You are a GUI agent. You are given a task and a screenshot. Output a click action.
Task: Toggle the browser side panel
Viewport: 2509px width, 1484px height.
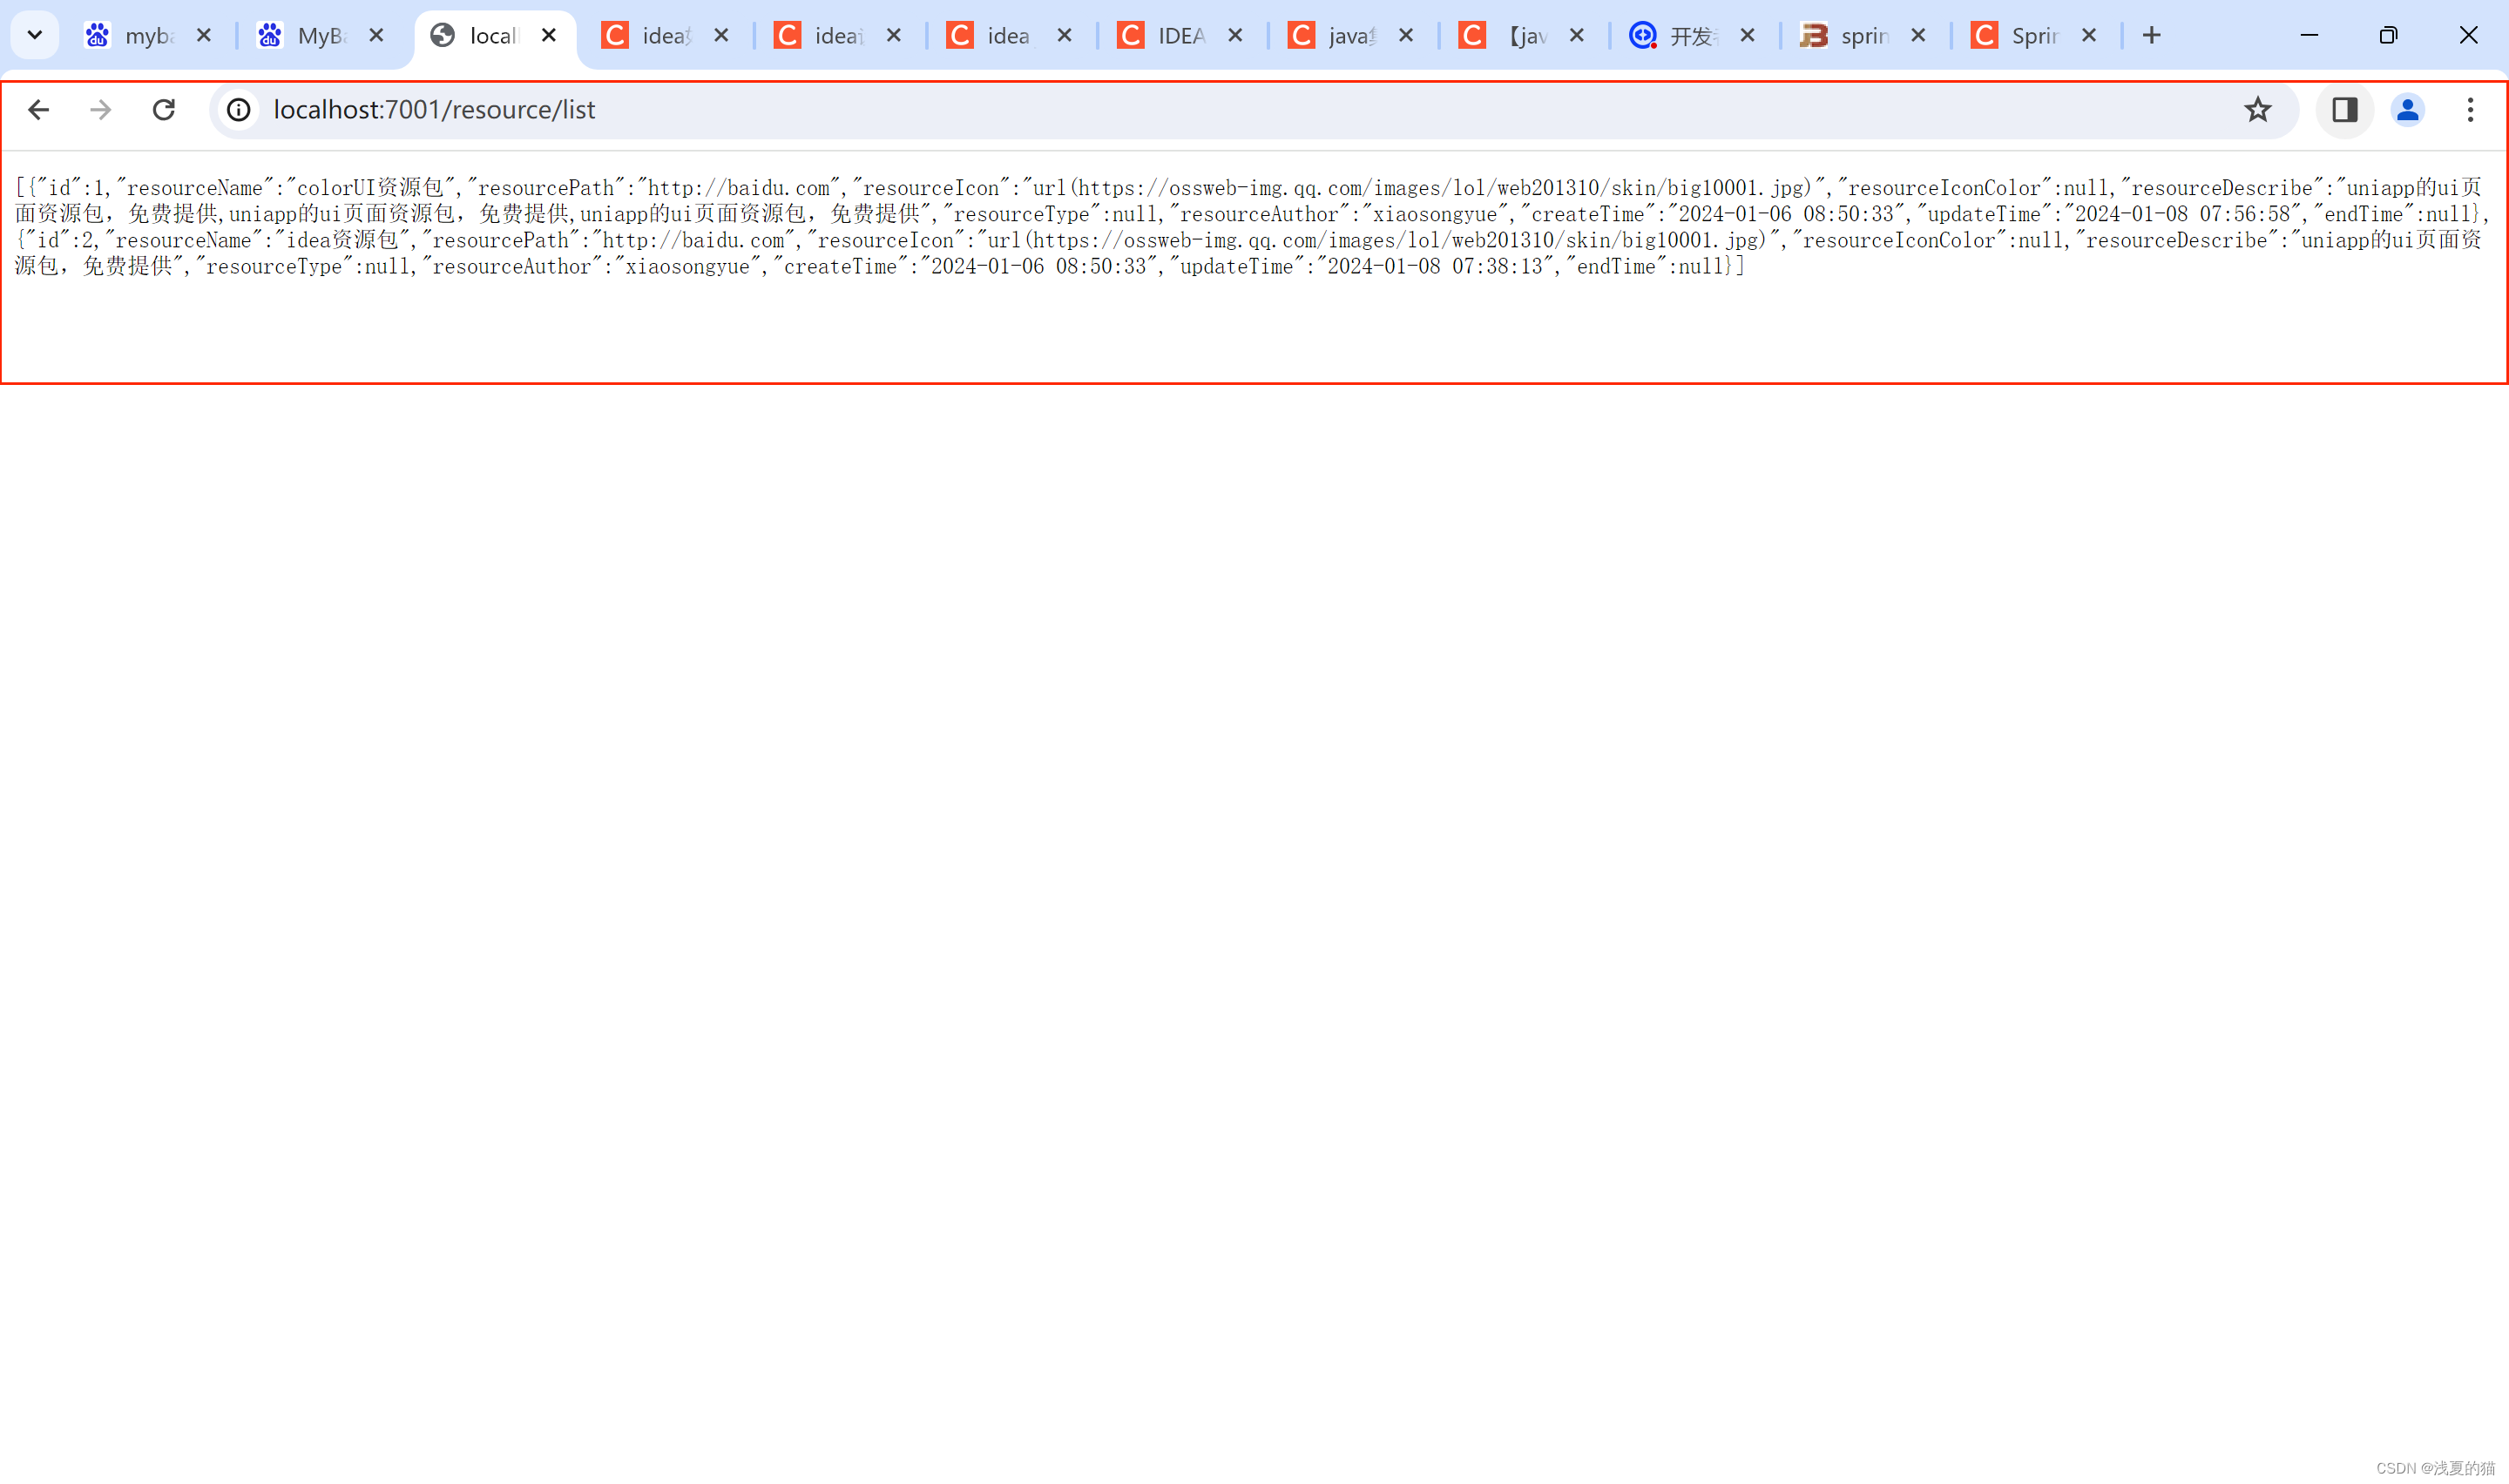coord(2345,110)
